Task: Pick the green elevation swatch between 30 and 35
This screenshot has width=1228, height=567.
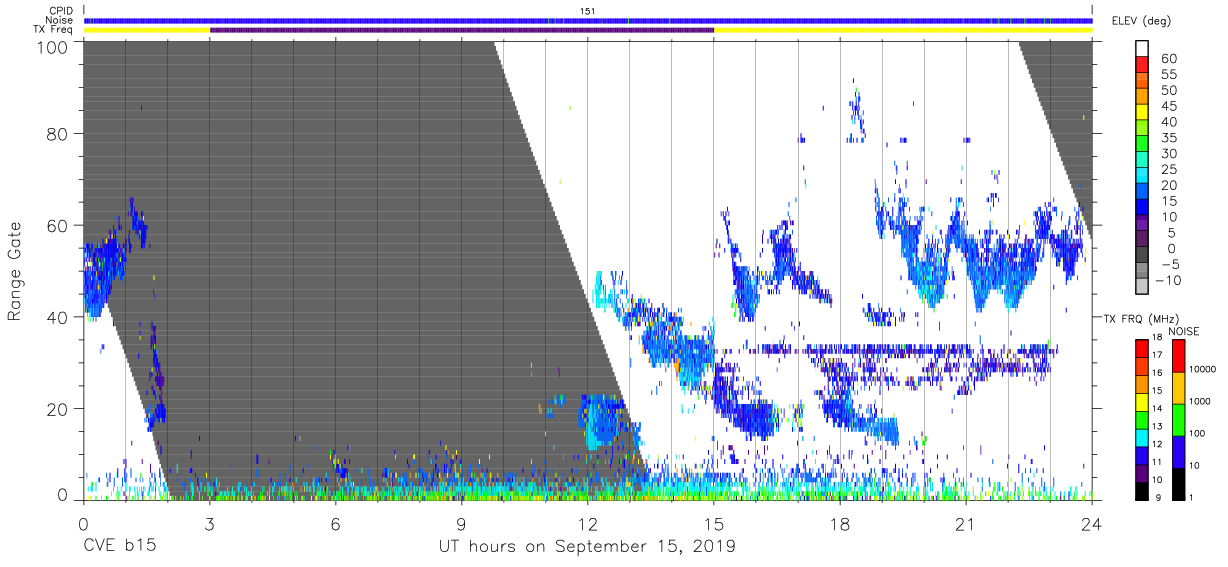Action: click(1141, 144)
